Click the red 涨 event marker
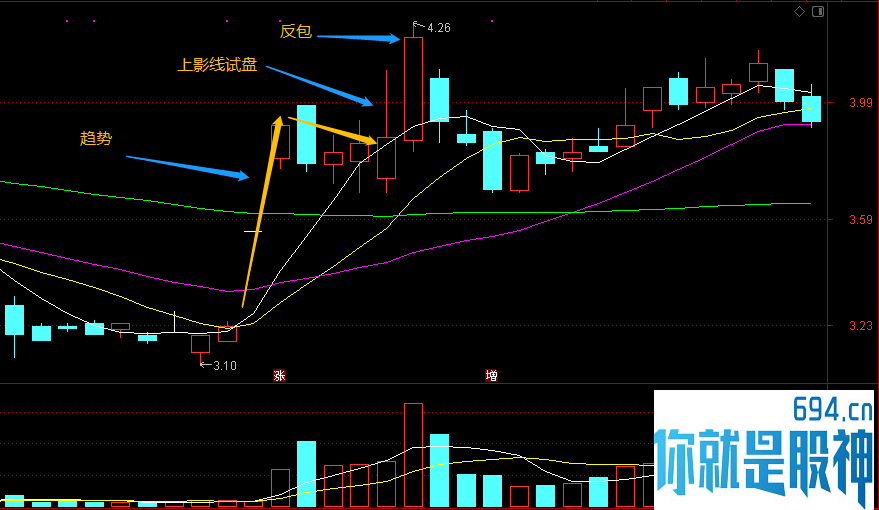 (279, 375)
